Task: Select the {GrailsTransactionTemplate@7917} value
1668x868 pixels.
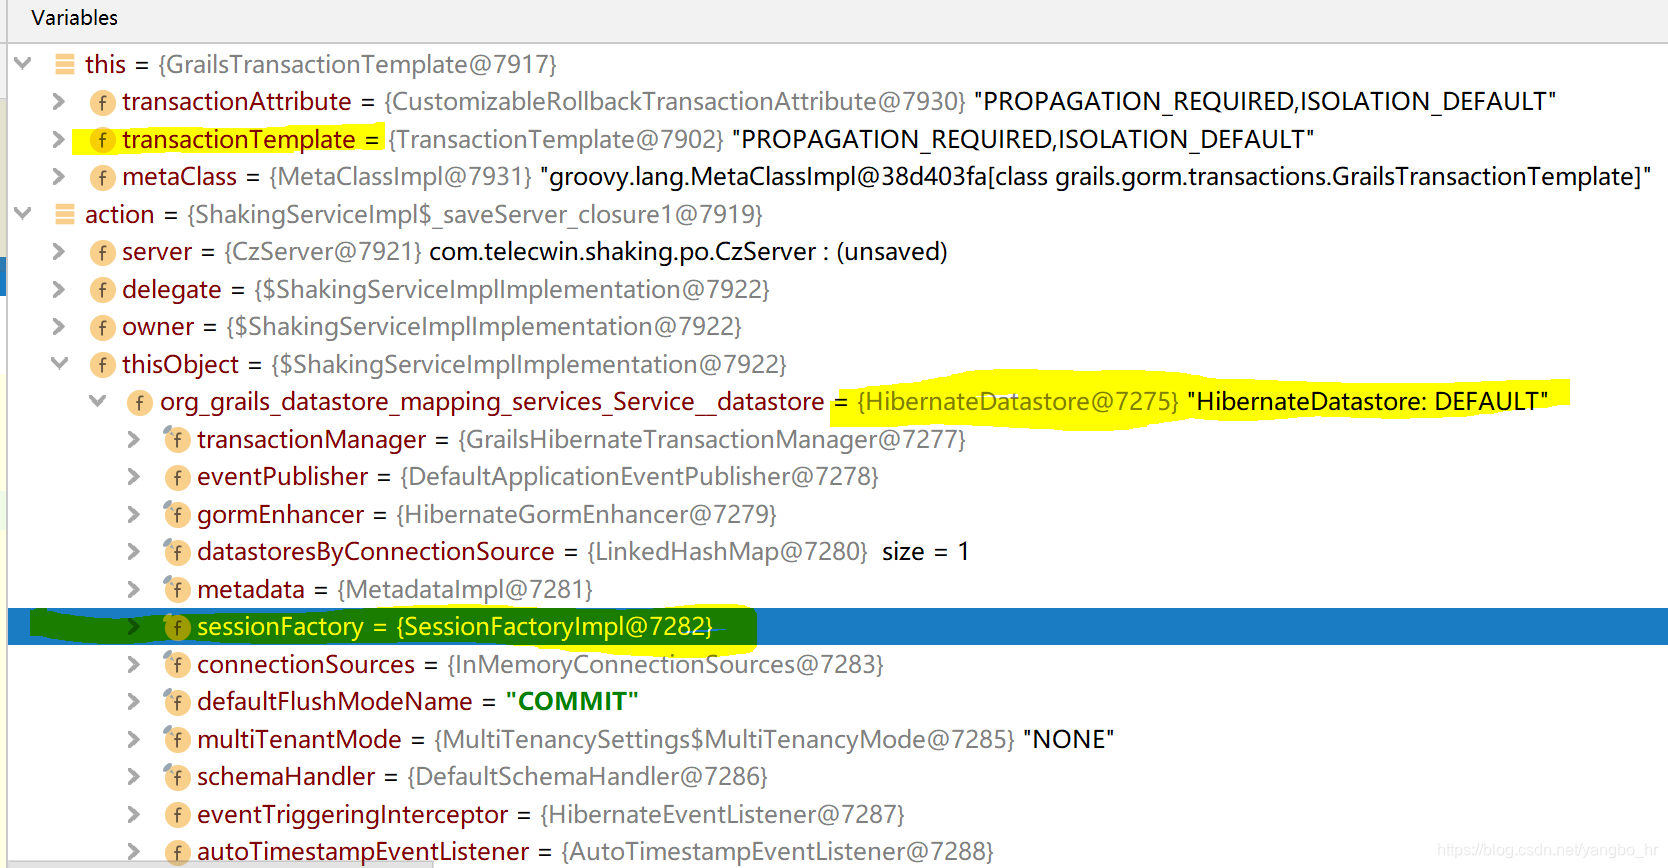Action: tap(357, 64)
